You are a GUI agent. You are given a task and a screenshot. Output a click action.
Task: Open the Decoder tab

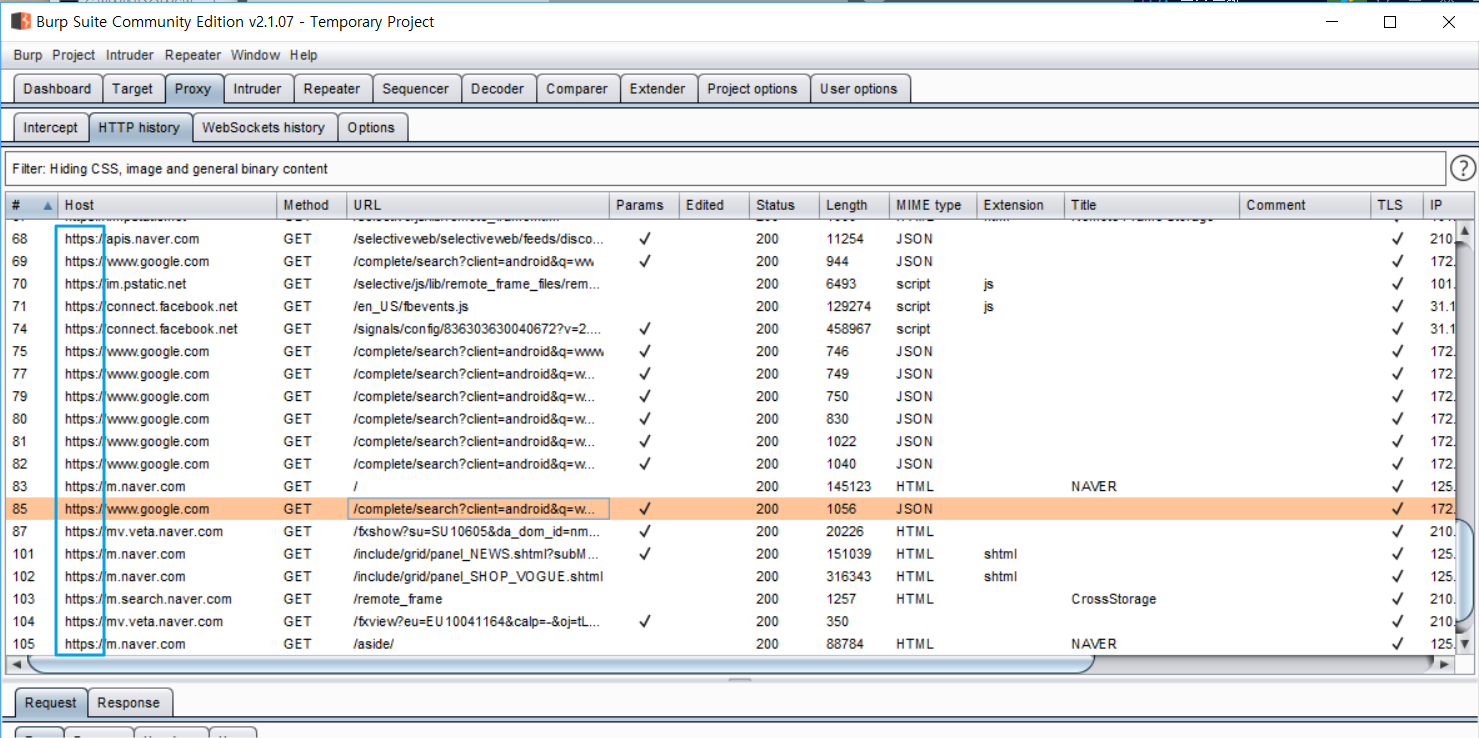[x=498, y=88]
